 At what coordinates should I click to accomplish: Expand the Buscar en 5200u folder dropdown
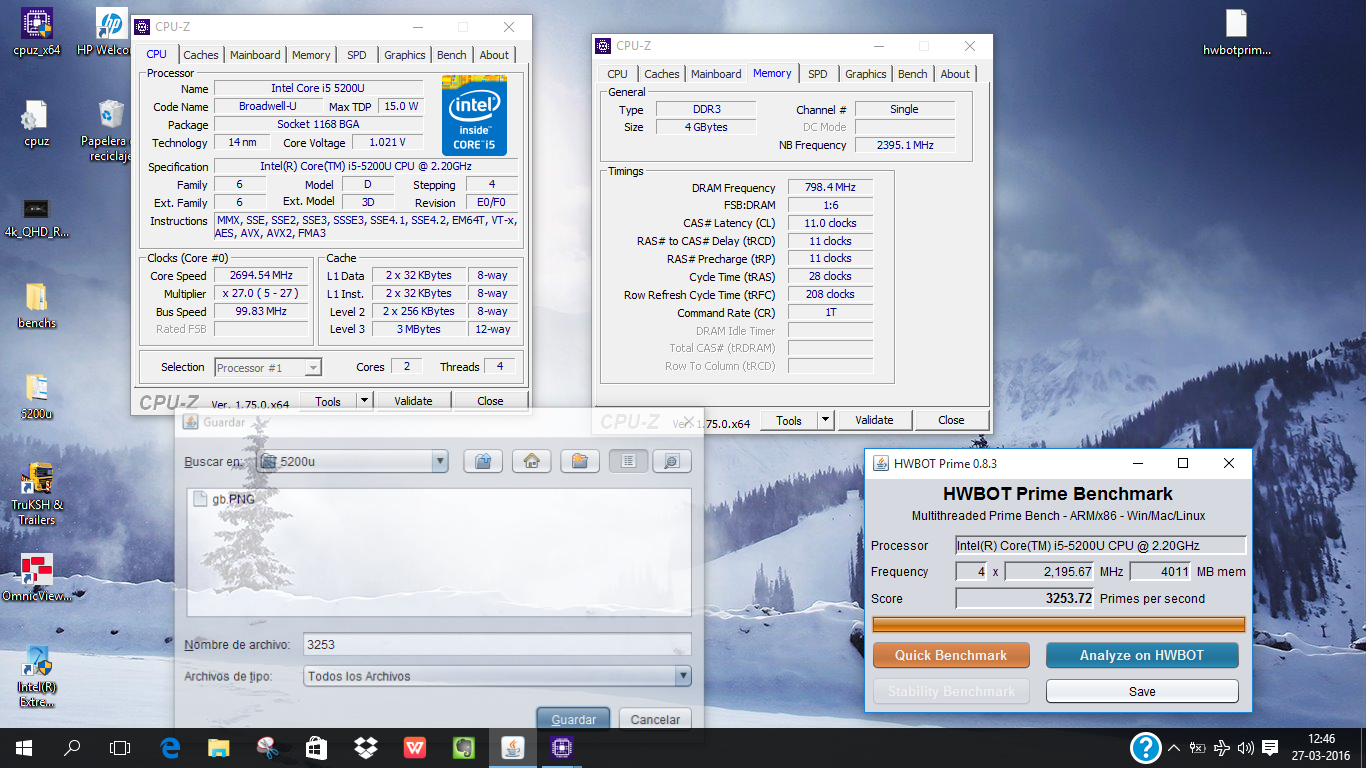pyautogui.click(x=439, y=461)
